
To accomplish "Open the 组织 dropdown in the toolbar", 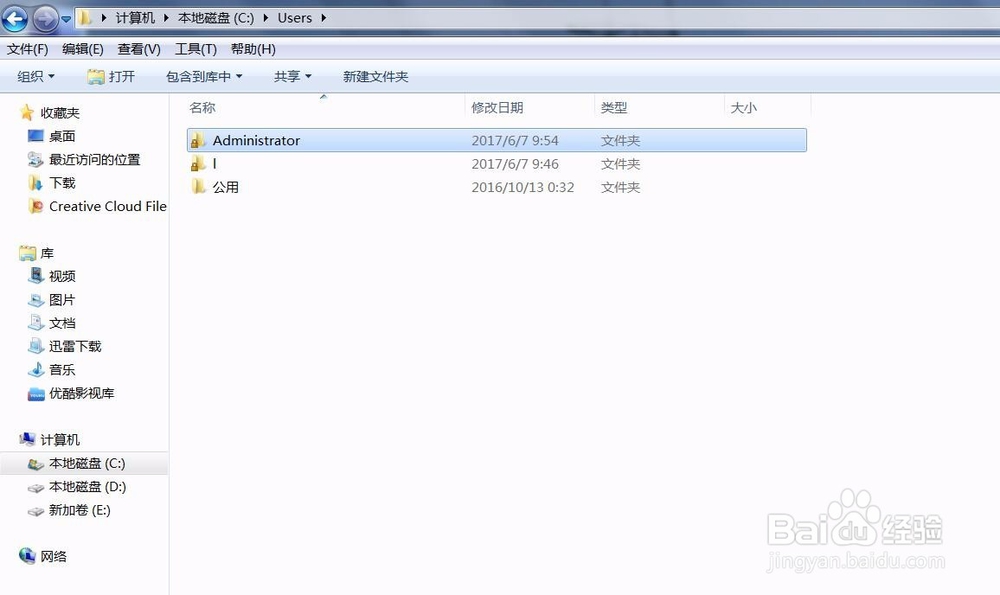I will point(36,77).
